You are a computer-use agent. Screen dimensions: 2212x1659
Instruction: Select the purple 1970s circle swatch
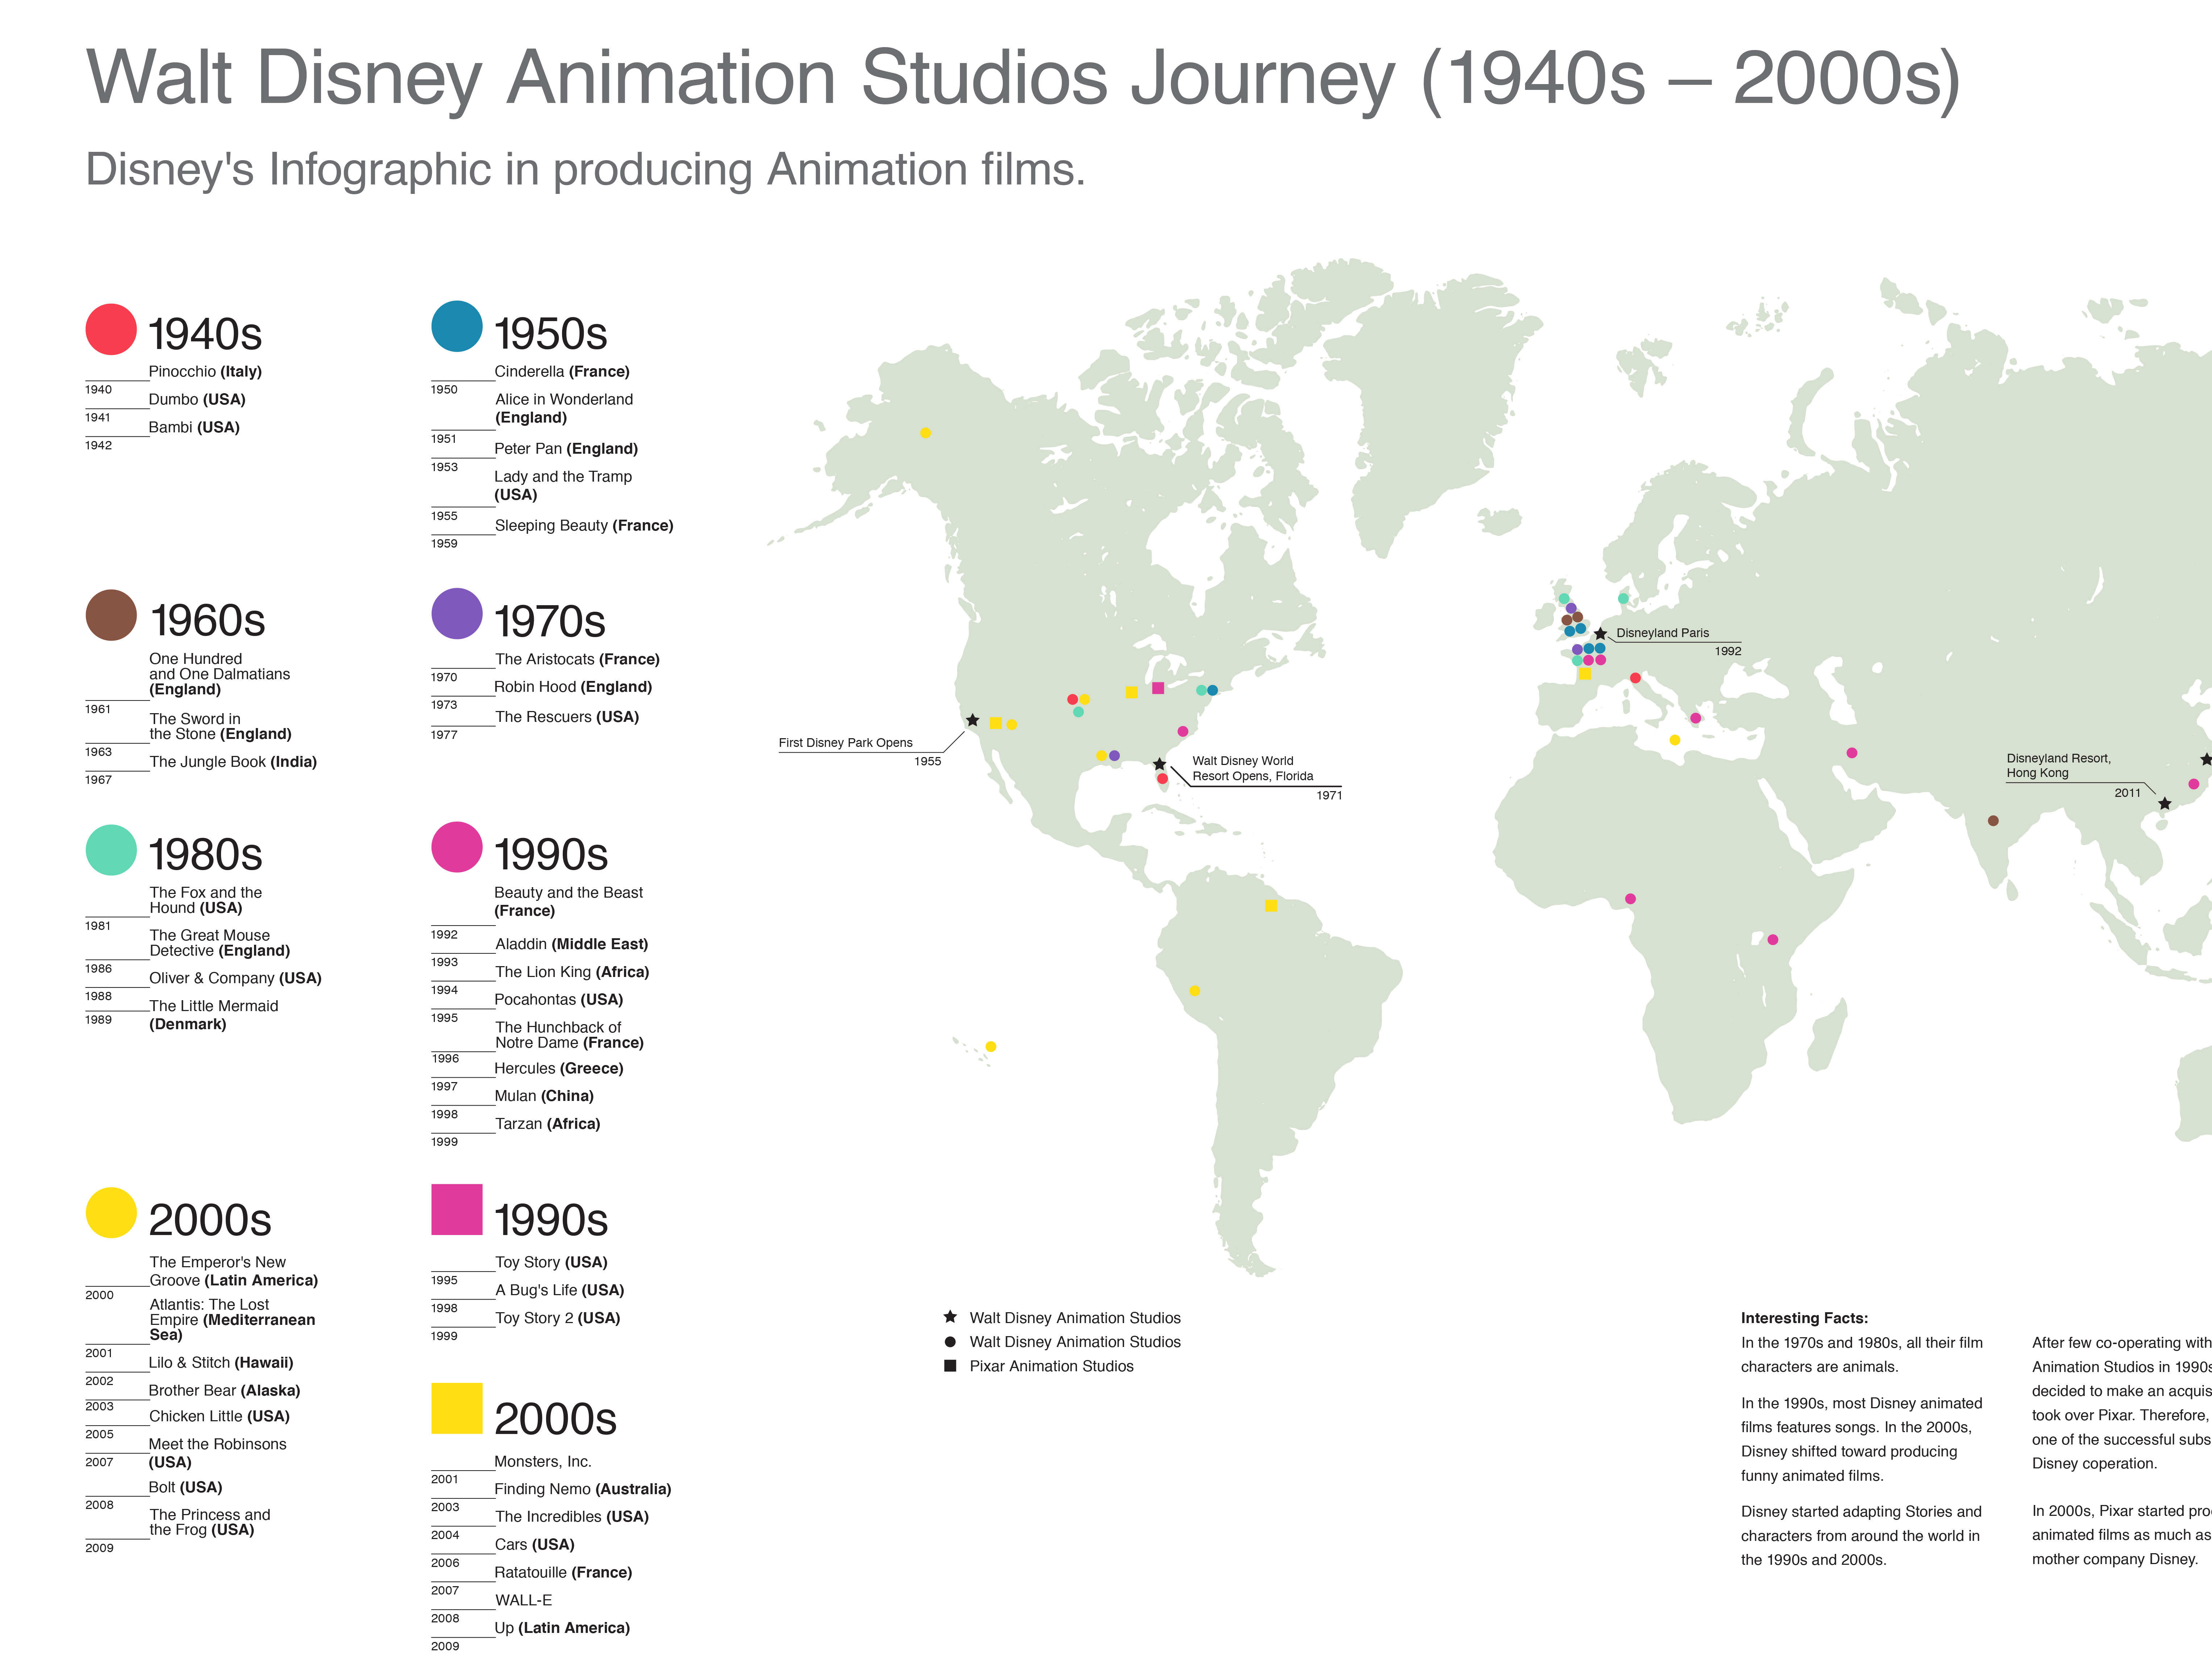(x=457, y=614)
